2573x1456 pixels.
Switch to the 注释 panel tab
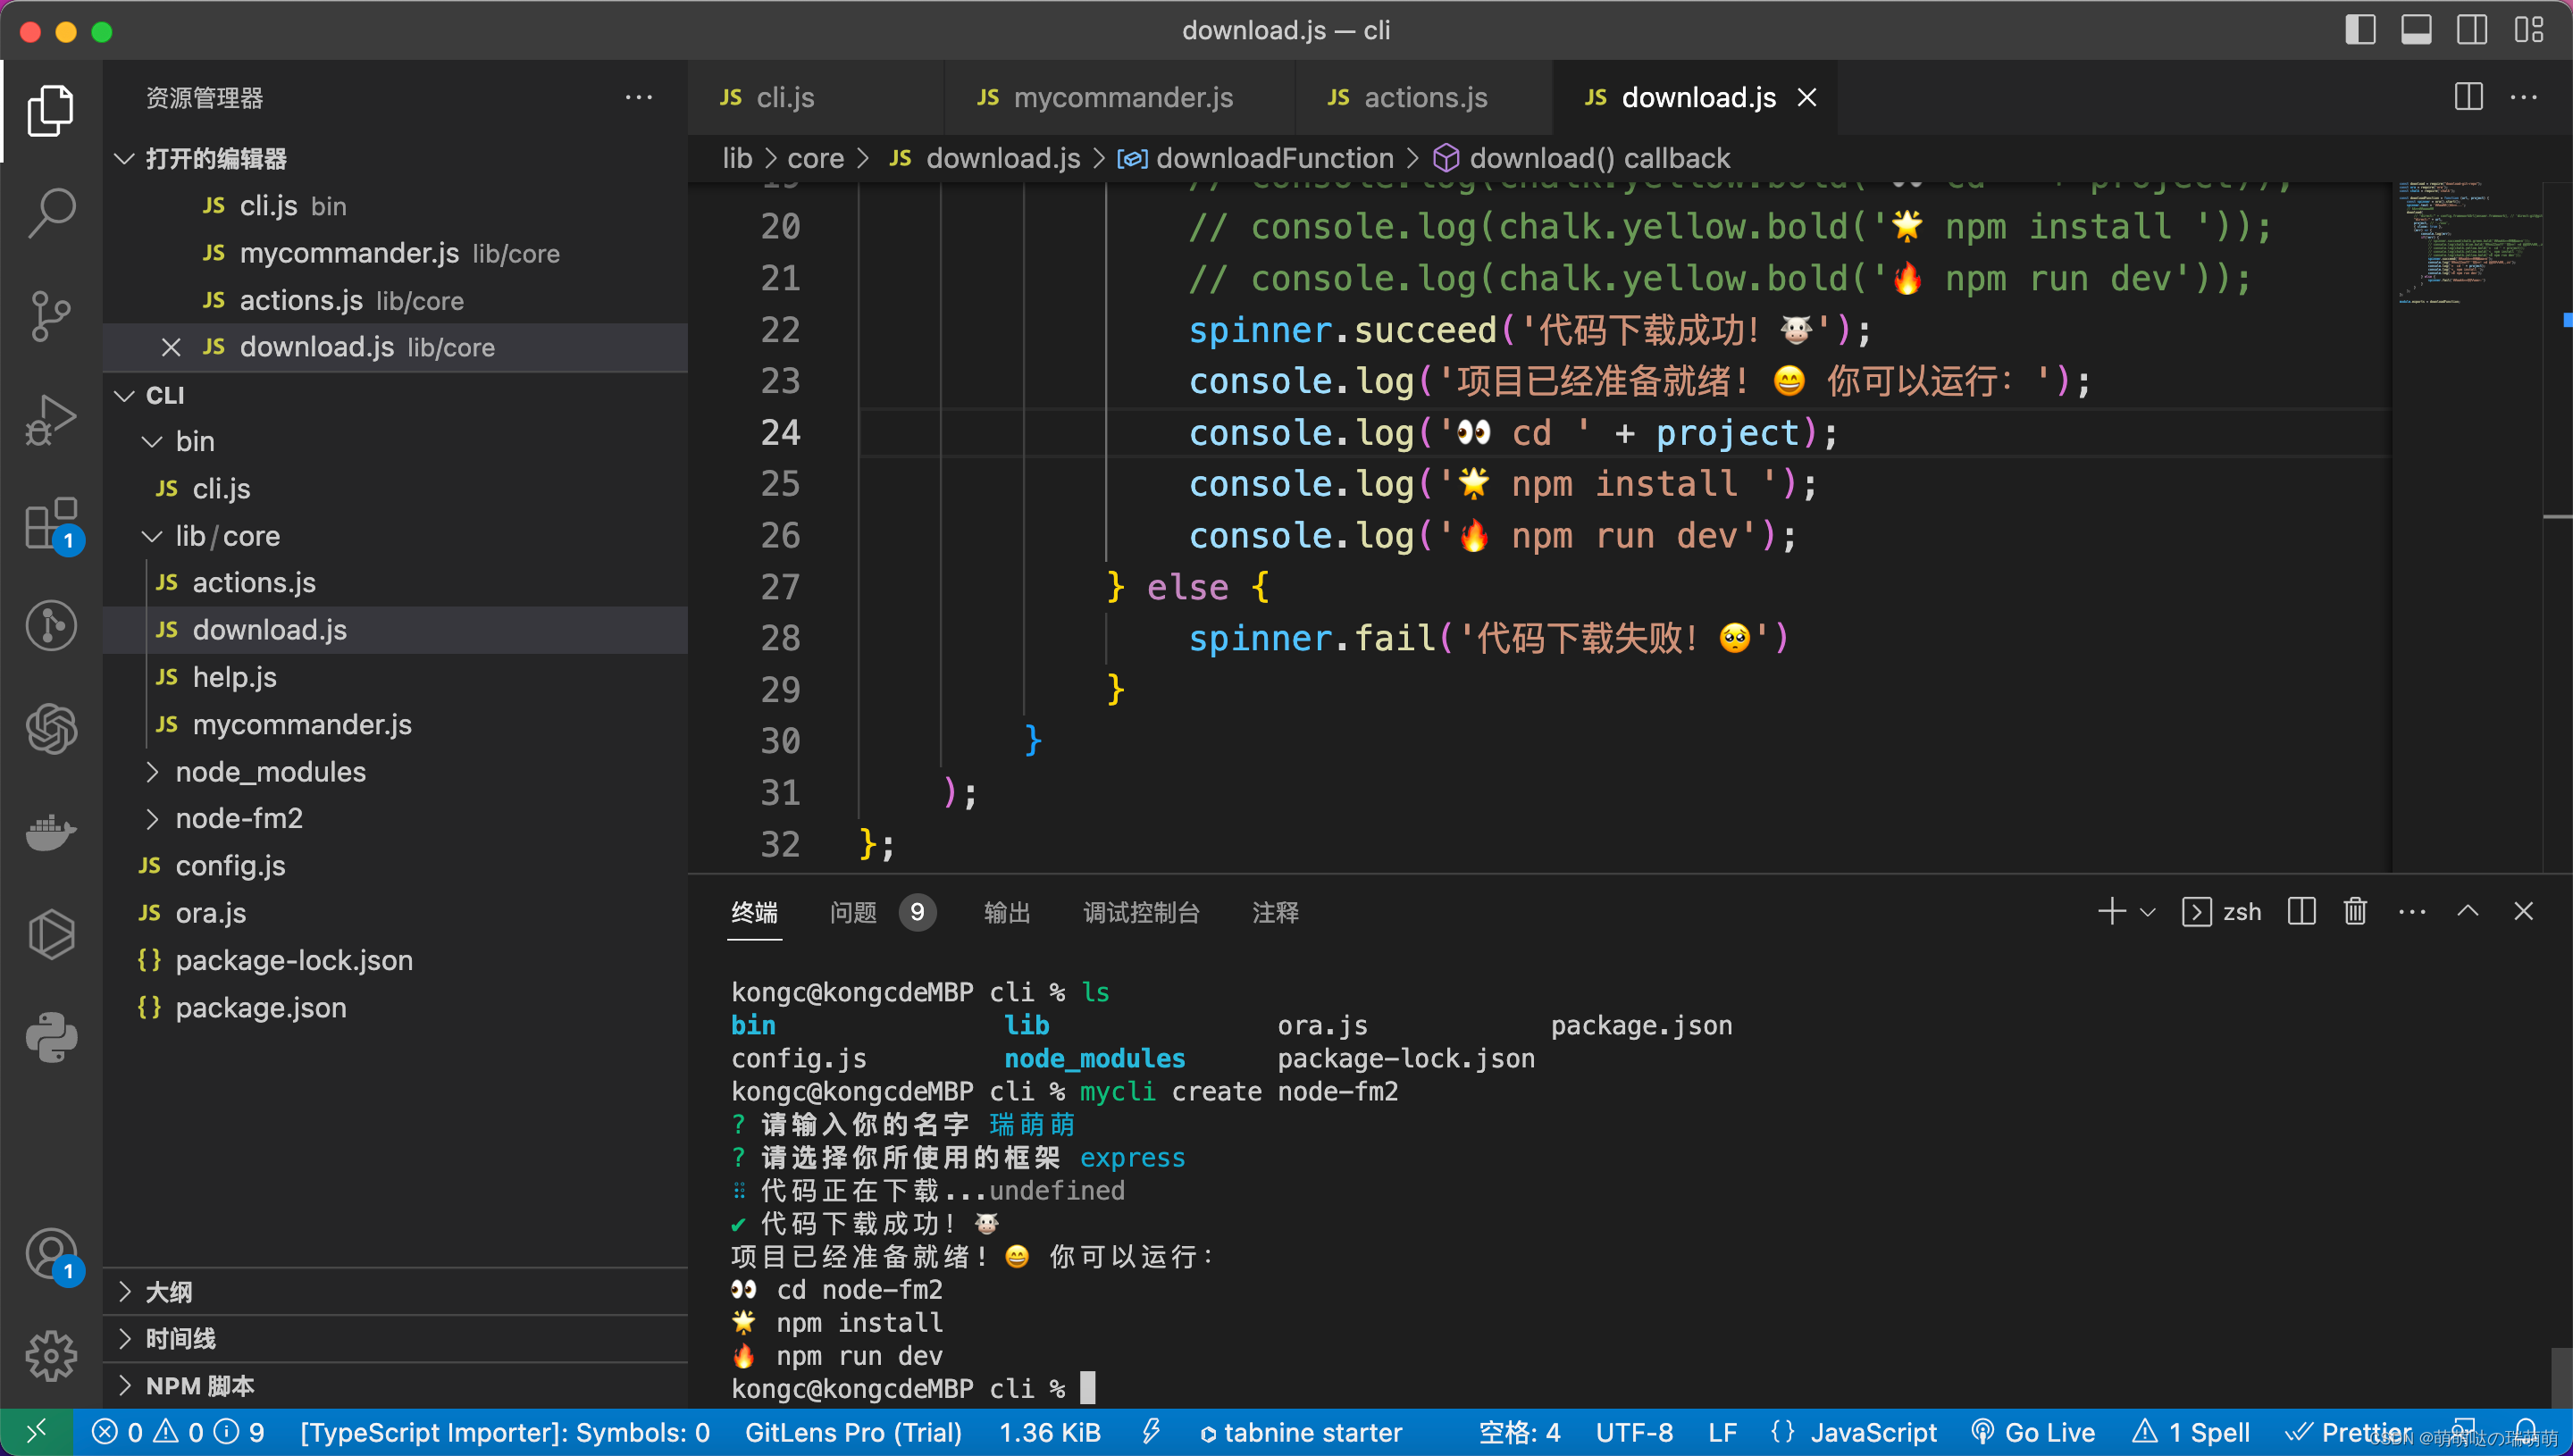(x=1275, y=912)
